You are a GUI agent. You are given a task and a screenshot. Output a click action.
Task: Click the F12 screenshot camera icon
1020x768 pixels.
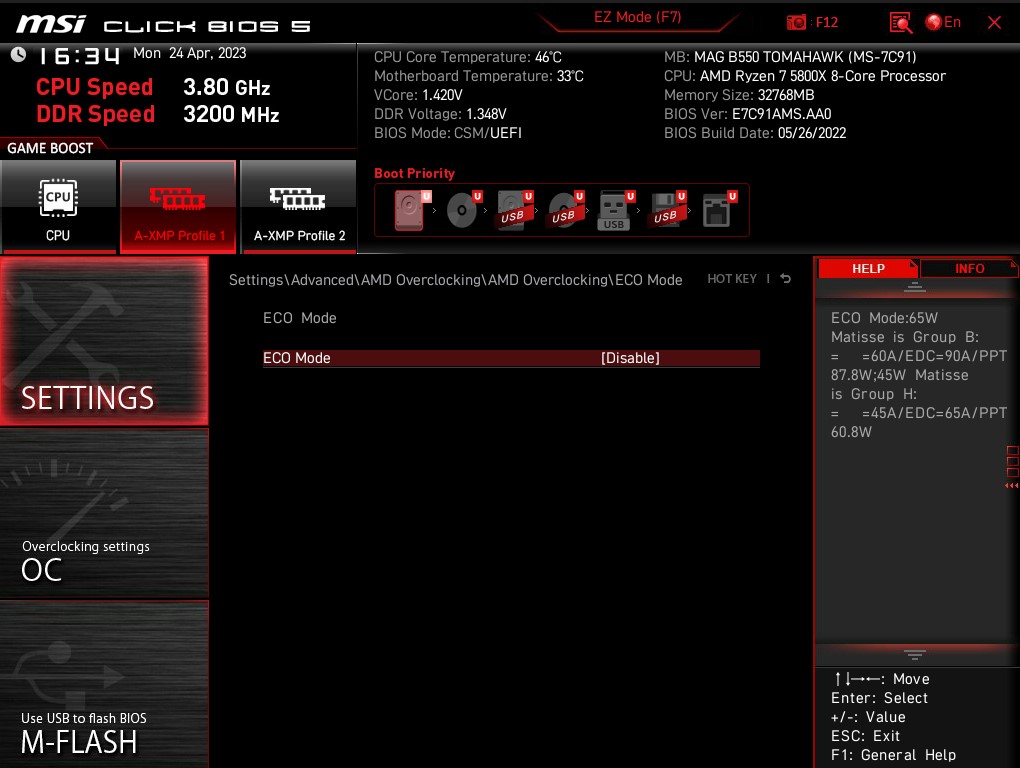tap(797, 21)
